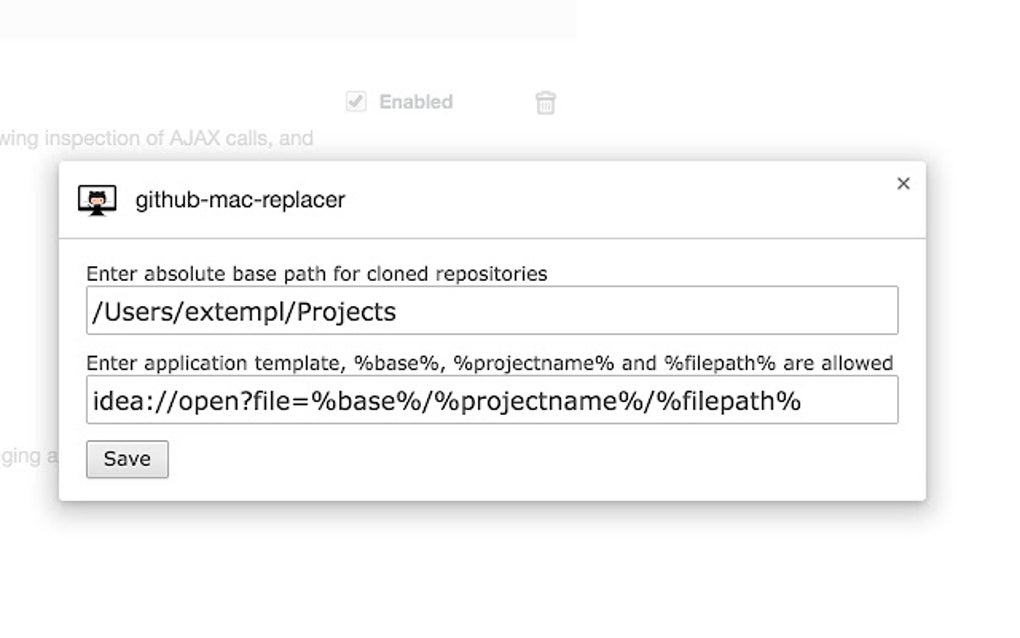
Task: Click inside the /Users/extempl/Projects text box
Action: (492, 311)
